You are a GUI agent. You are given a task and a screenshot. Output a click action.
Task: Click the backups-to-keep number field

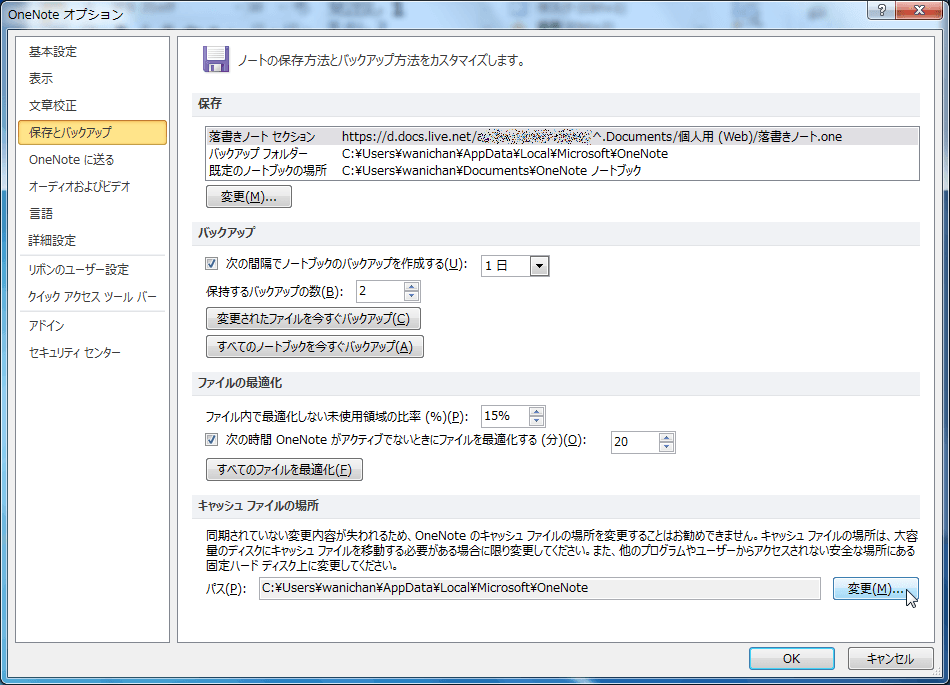click(380, 291)
